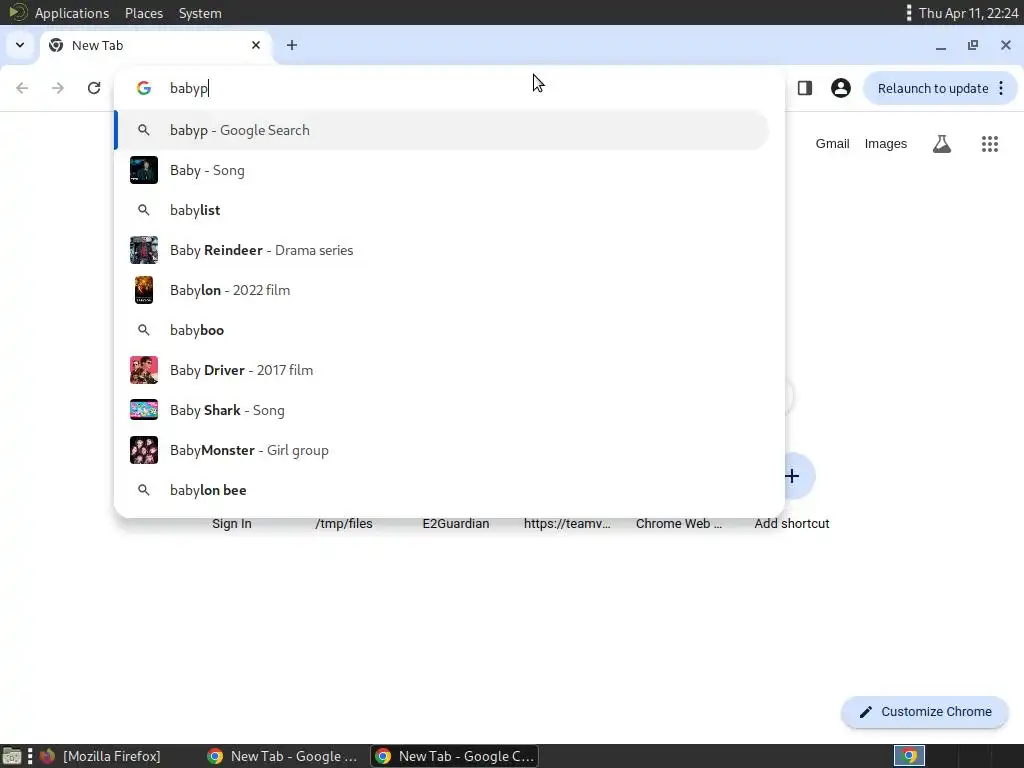Select 'Baby Reindeer - Drama series' suggestion

[442, 250]
